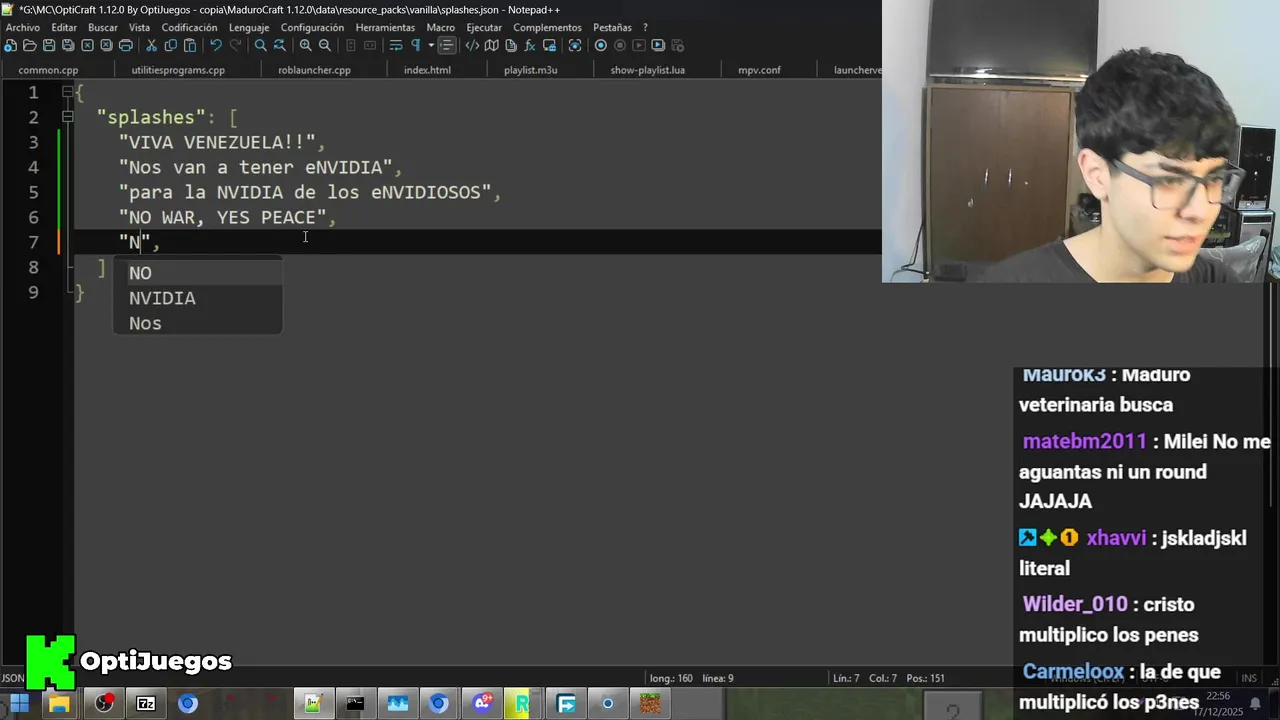Save the recorded macro icon

[x=677, y=45]
